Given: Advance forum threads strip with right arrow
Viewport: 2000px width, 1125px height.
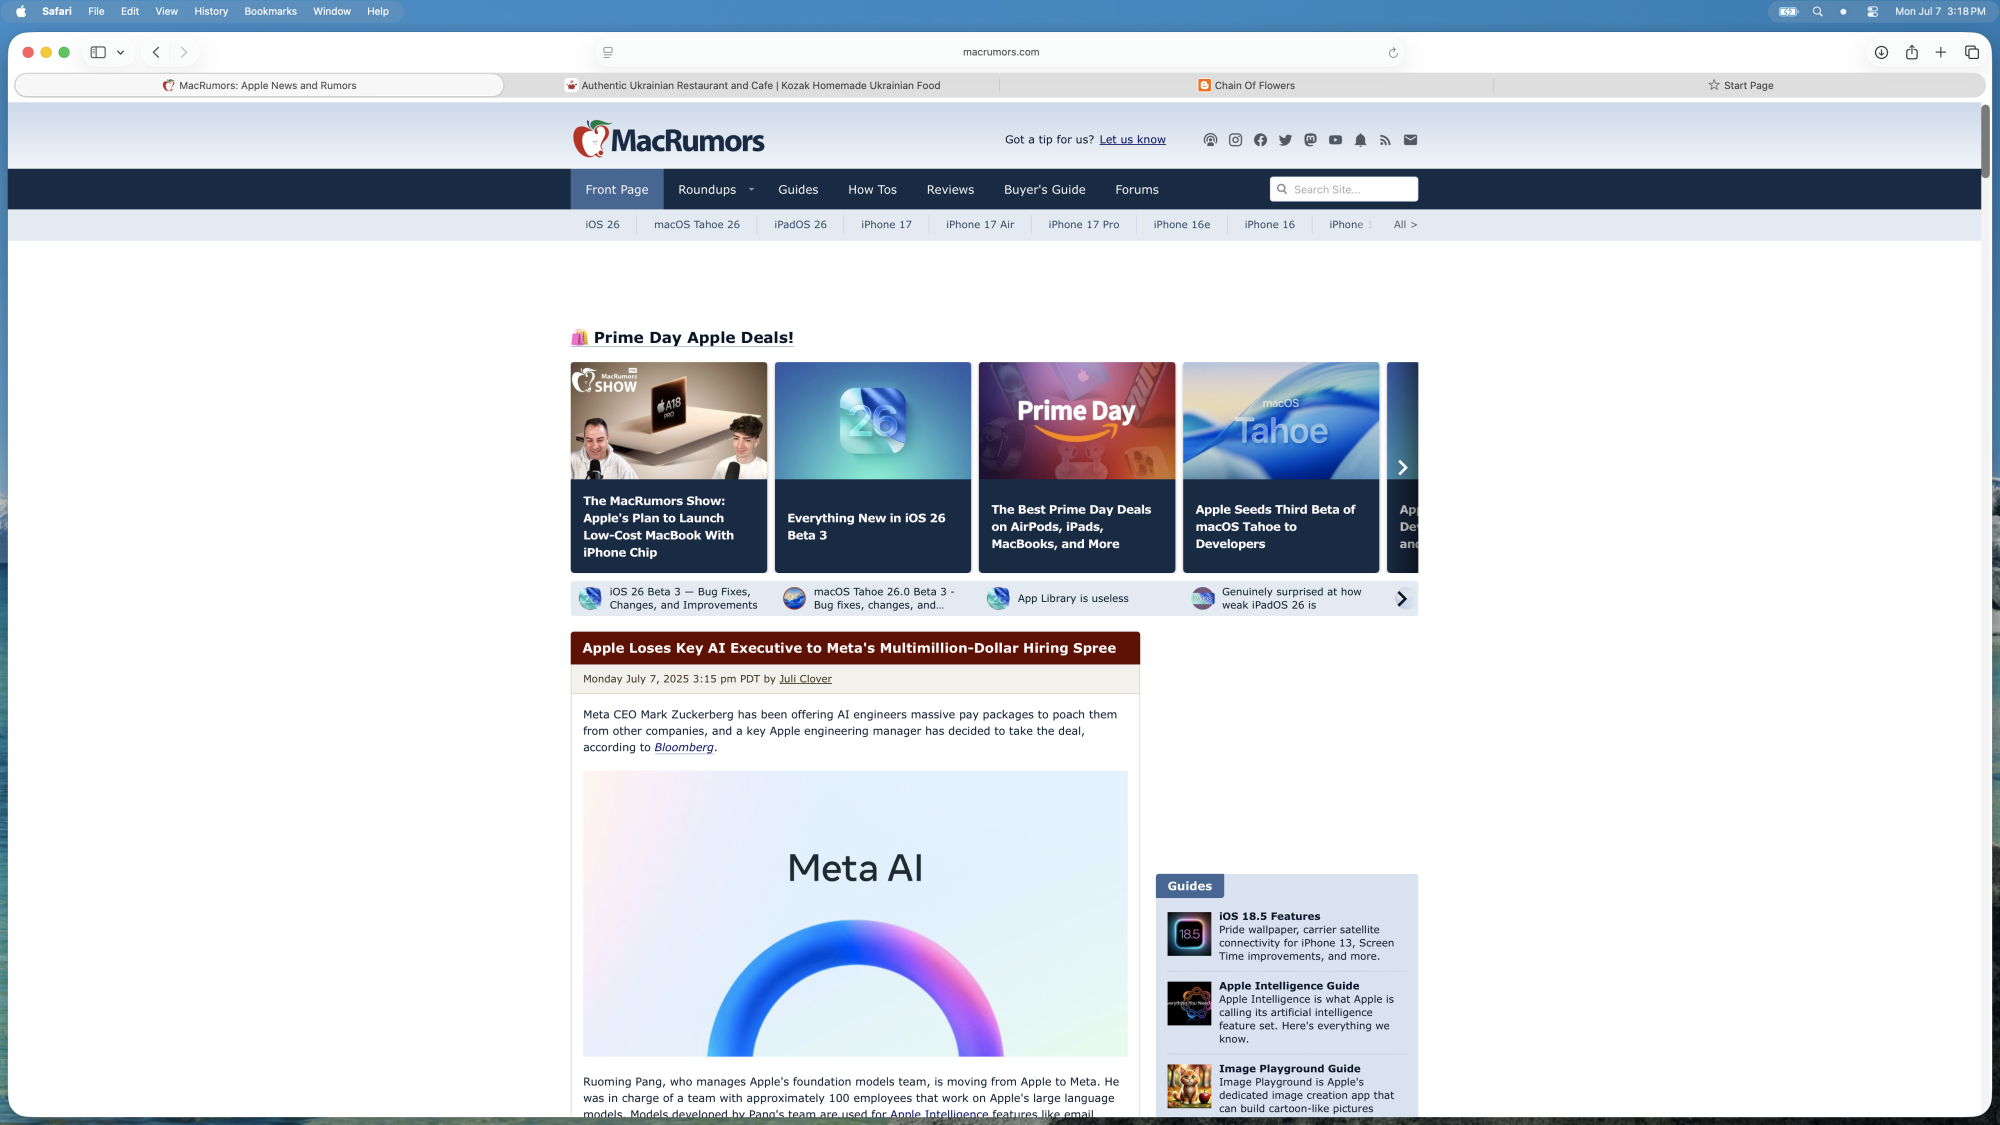Looking at the screenshot, I should point(1402,598).
